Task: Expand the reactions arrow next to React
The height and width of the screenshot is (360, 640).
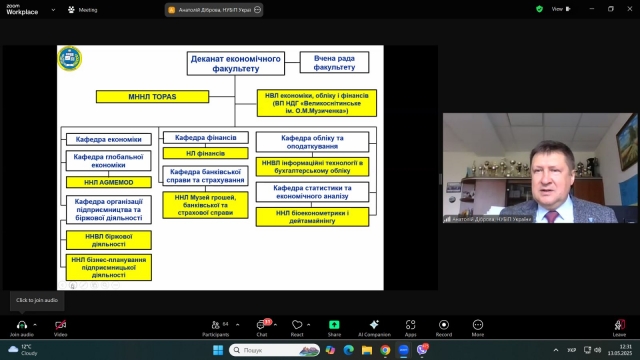Action: (x=309, y=325)
